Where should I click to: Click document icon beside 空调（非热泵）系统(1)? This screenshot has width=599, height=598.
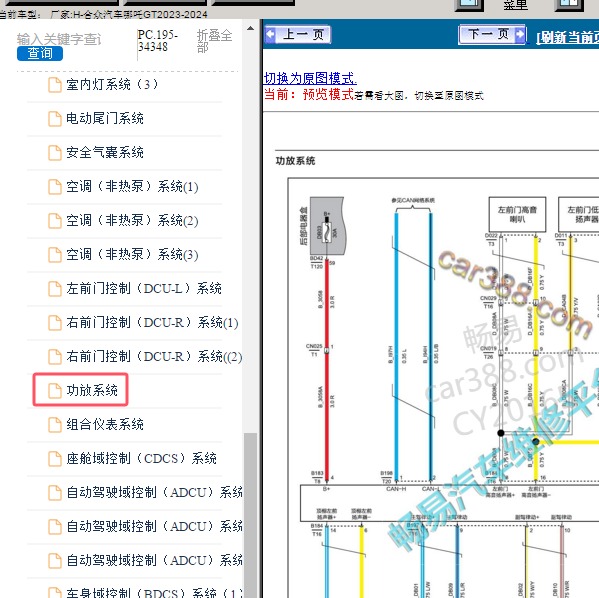point(55,187)
